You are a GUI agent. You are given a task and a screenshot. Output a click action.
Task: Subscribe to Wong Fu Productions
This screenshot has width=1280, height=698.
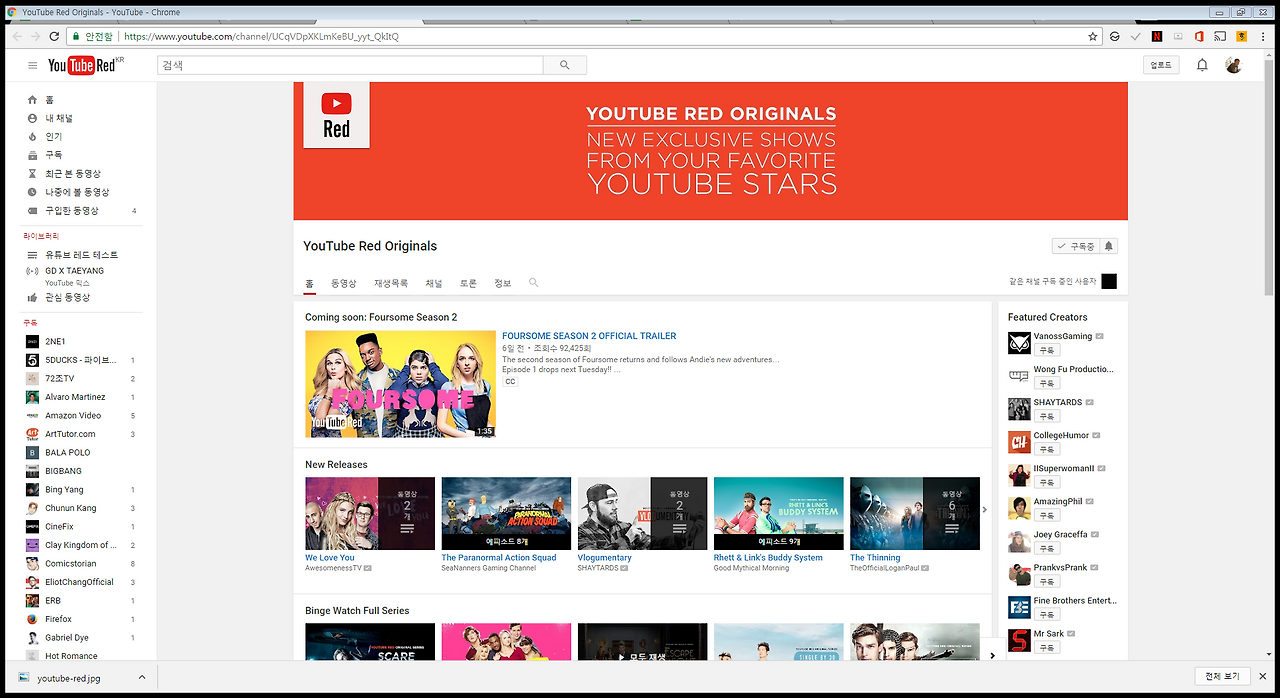1046,383
